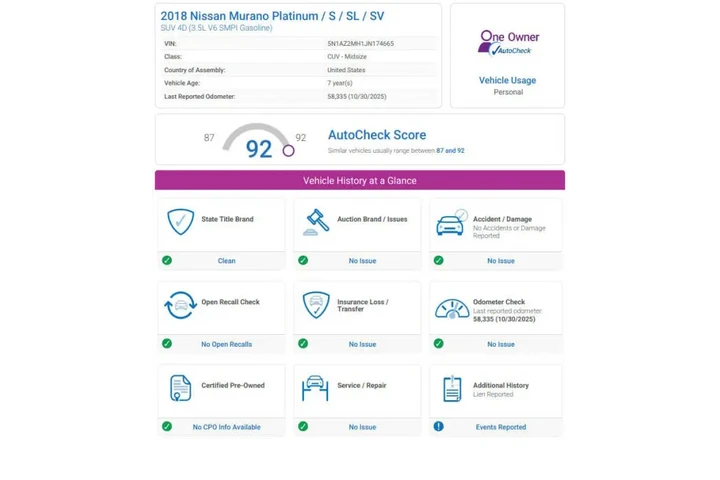Select the No Open Recalls link
720x480 pixels.
pyautogui.click(x=227, y=344)
